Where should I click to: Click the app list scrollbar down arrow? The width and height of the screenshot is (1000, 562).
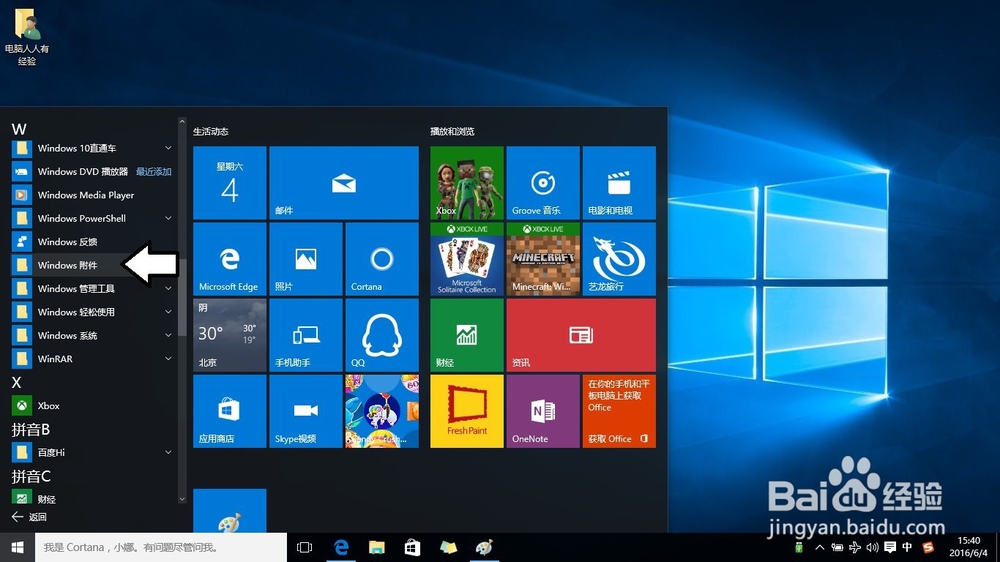182,499
